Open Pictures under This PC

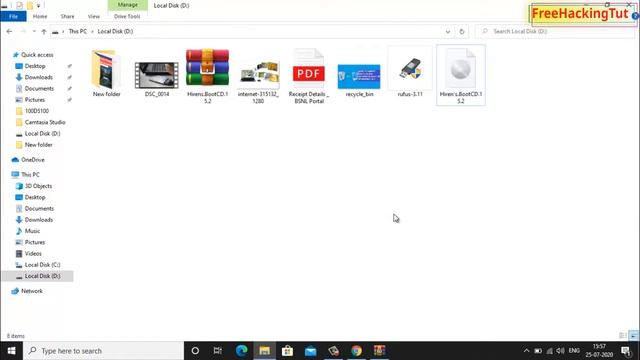[x=35, y=242]
